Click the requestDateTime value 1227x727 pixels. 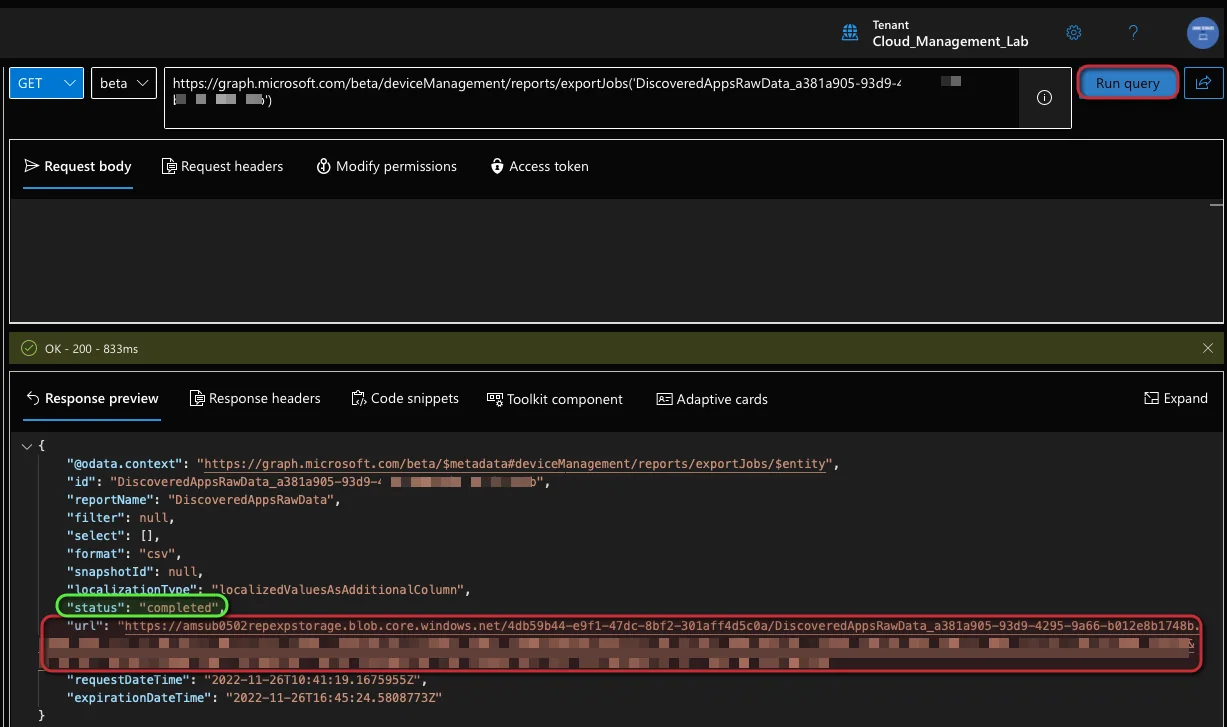311,679
